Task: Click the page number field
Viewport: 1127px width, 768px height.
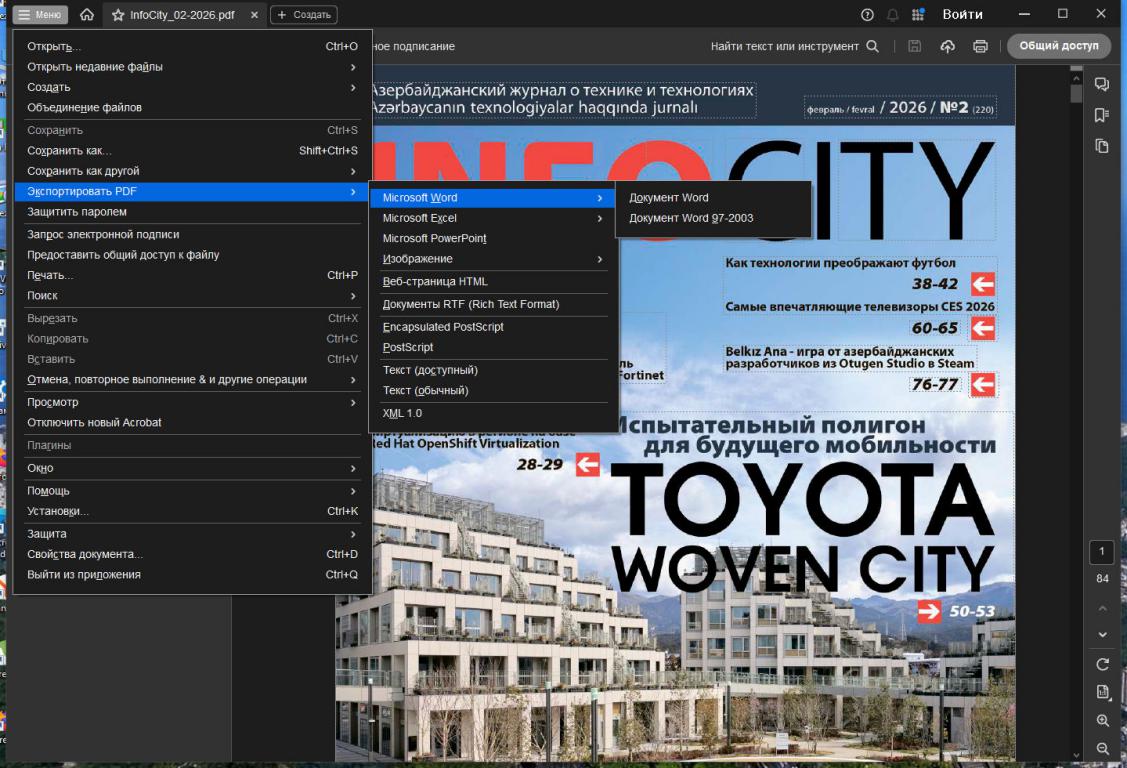Action: click(1103, 552)
